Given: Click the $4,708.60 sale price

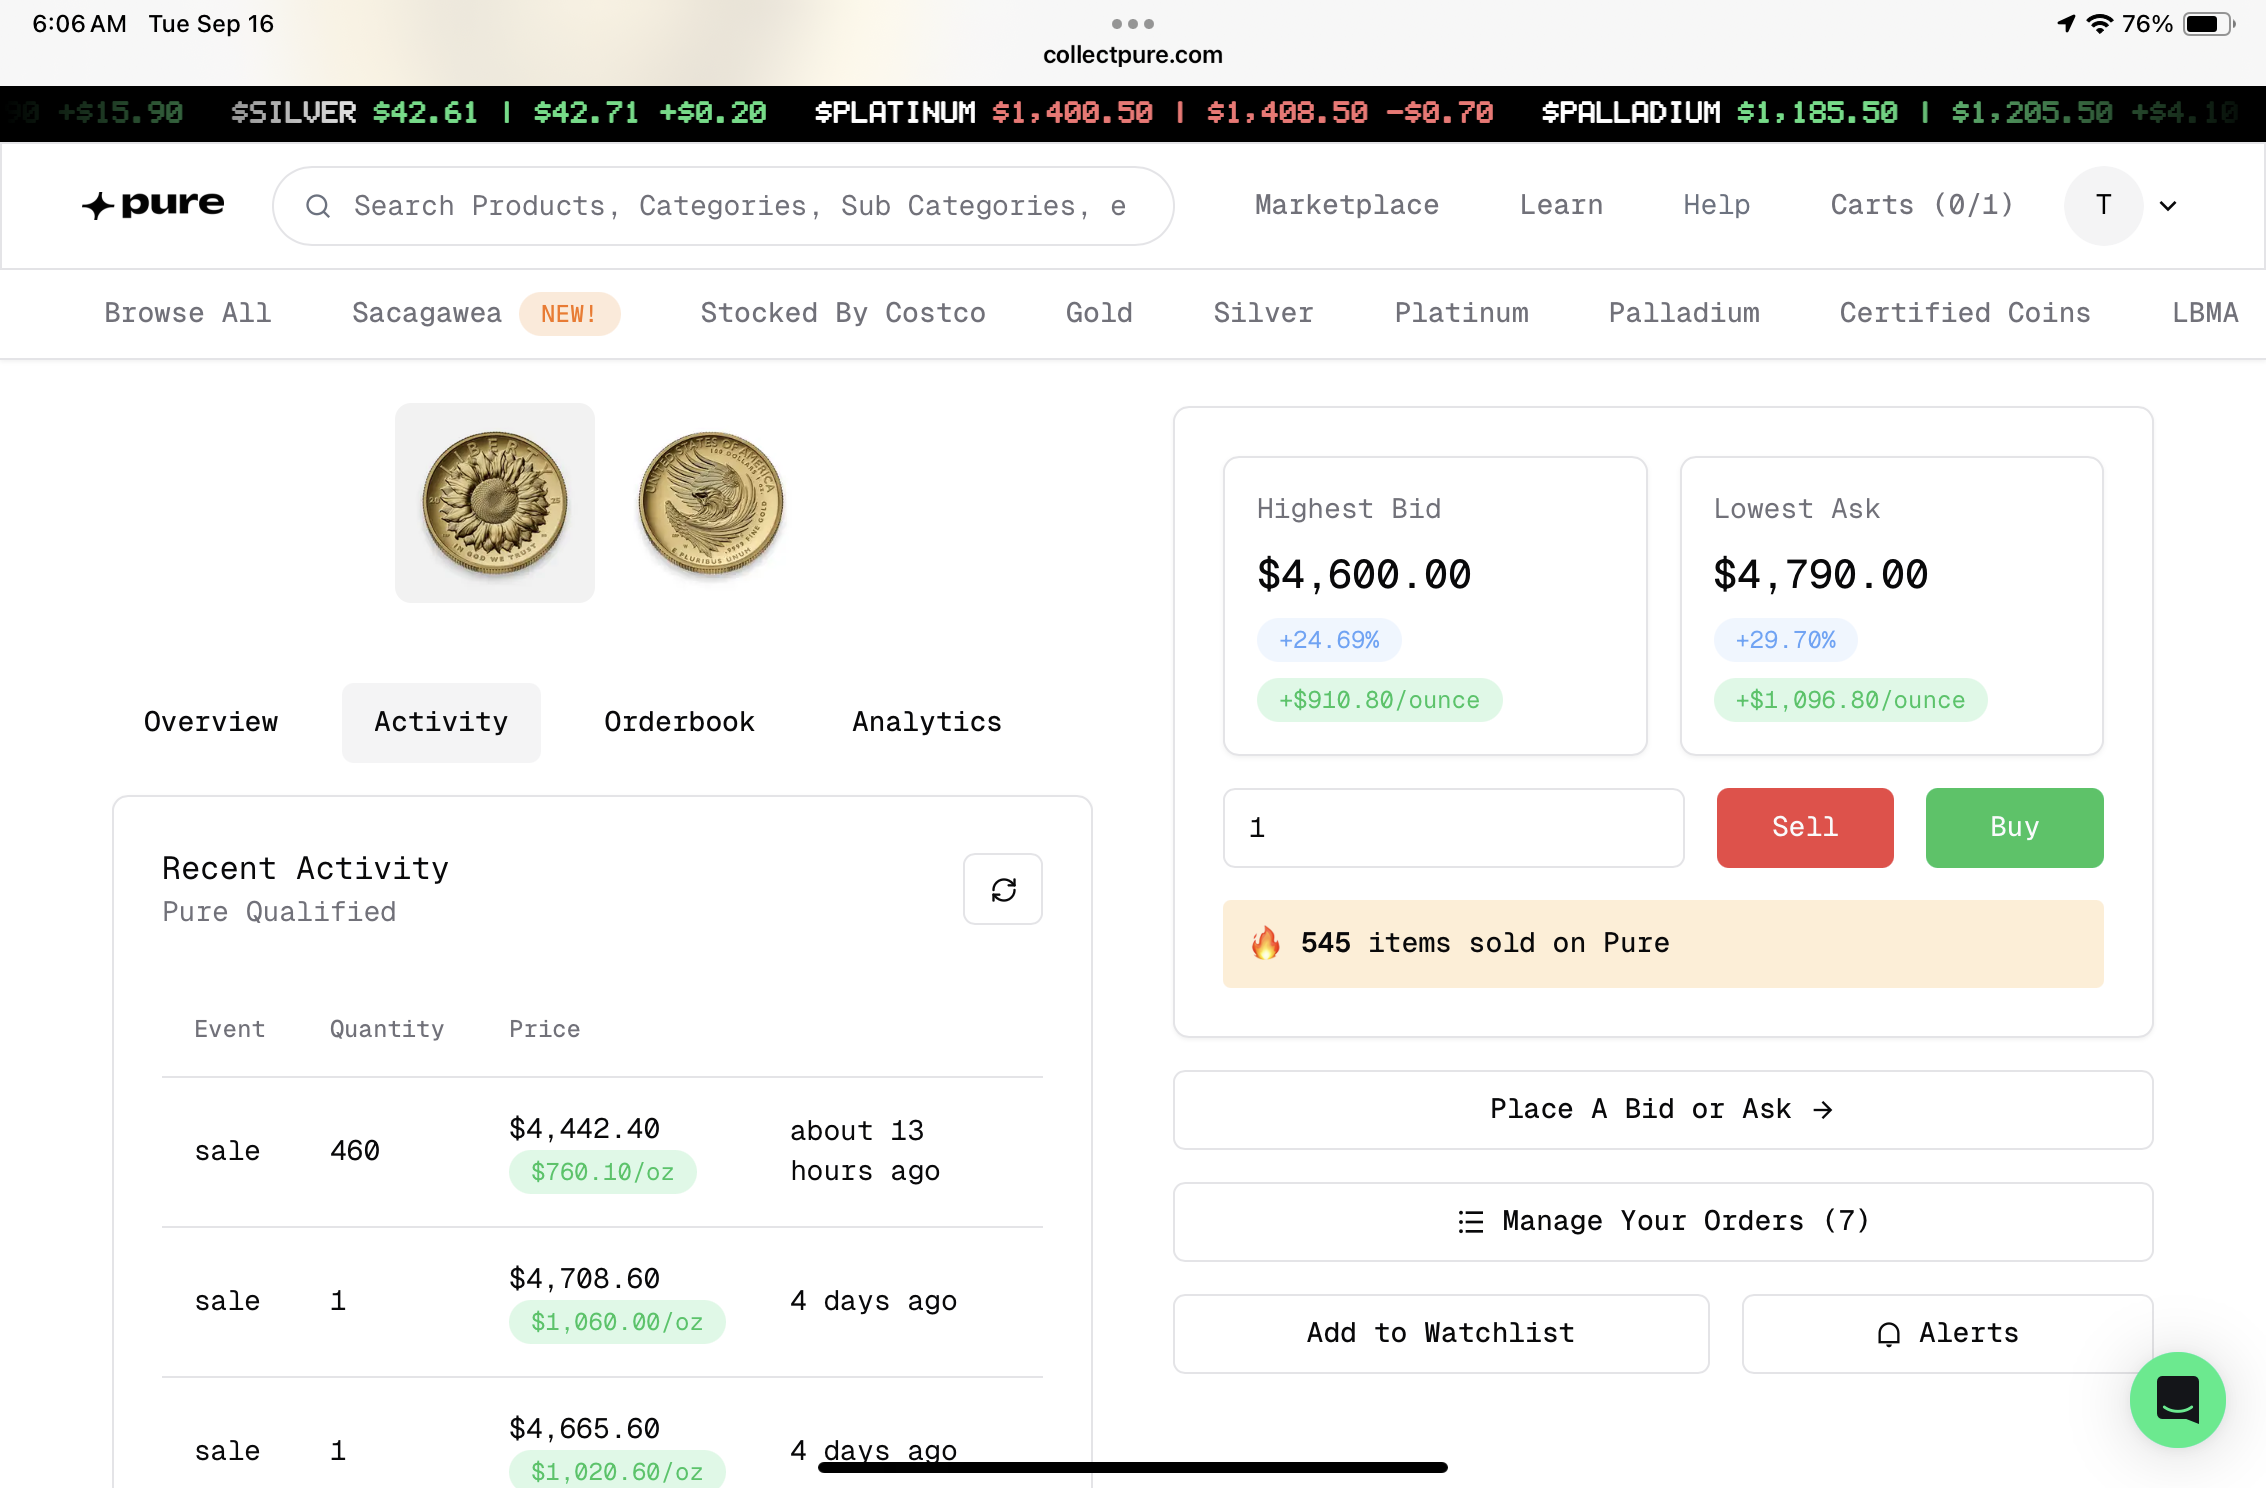Looking at the screenshot, I should coord(584,1279).
